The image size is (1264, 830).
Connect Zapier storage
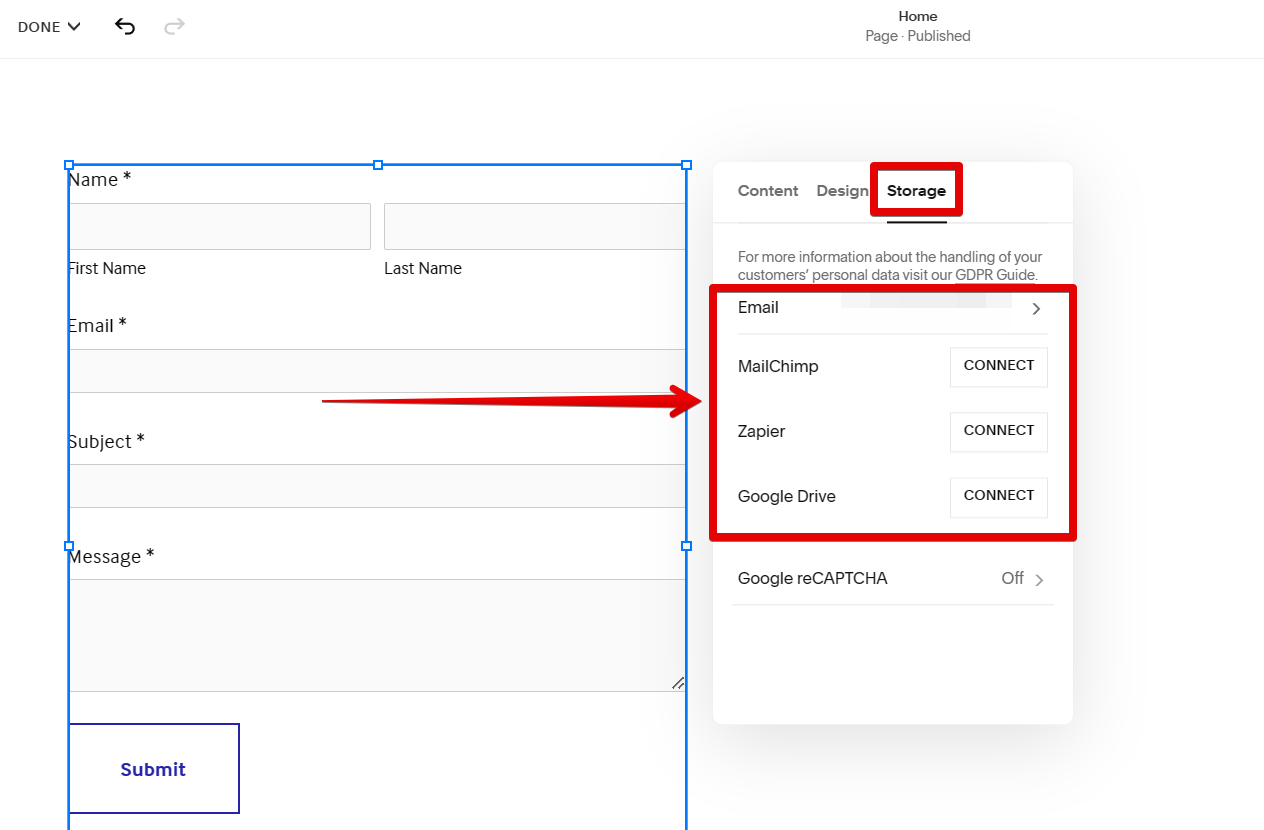click(999, 431)
